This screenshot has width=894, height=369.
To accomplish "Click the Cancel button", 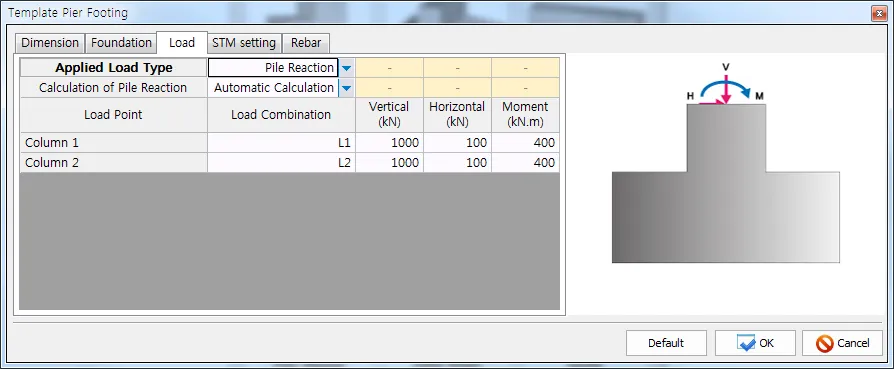I will 842,343.
